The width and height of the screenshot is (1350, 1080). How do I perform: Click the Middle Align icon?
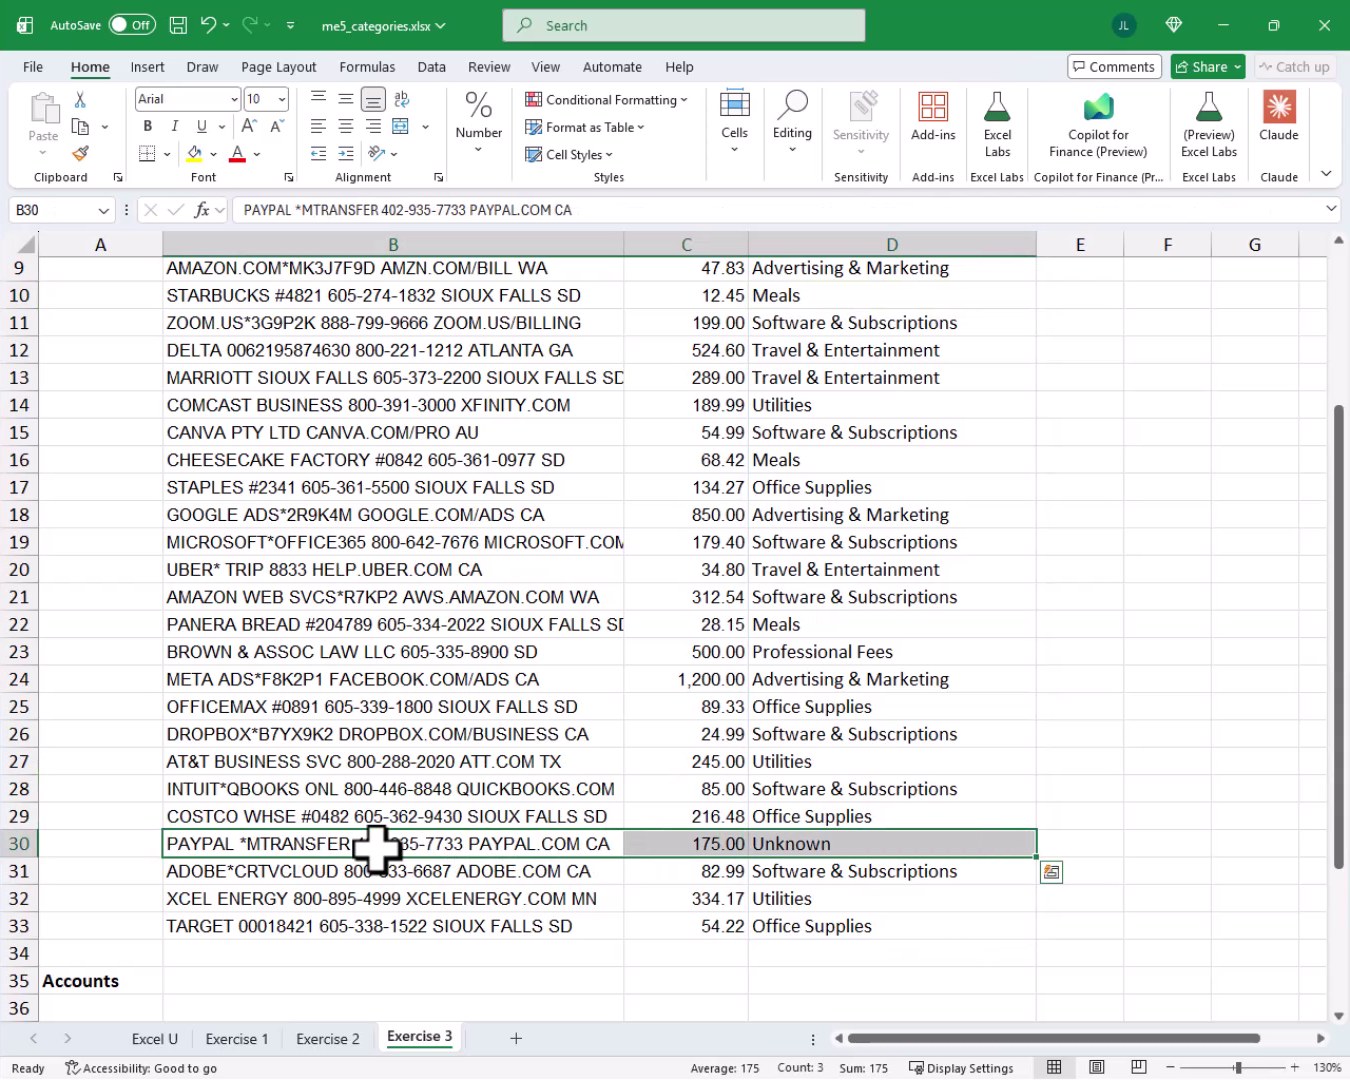tap(346, 99)
